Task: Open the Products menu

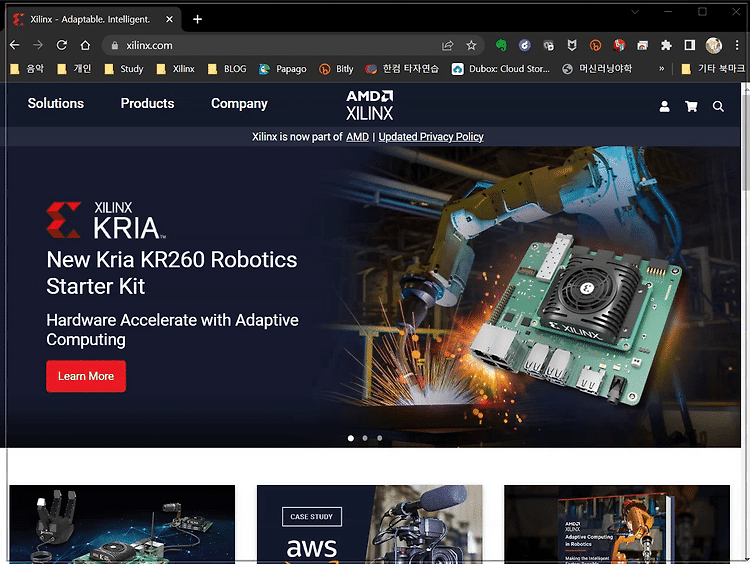Action: tap(147, 103)
